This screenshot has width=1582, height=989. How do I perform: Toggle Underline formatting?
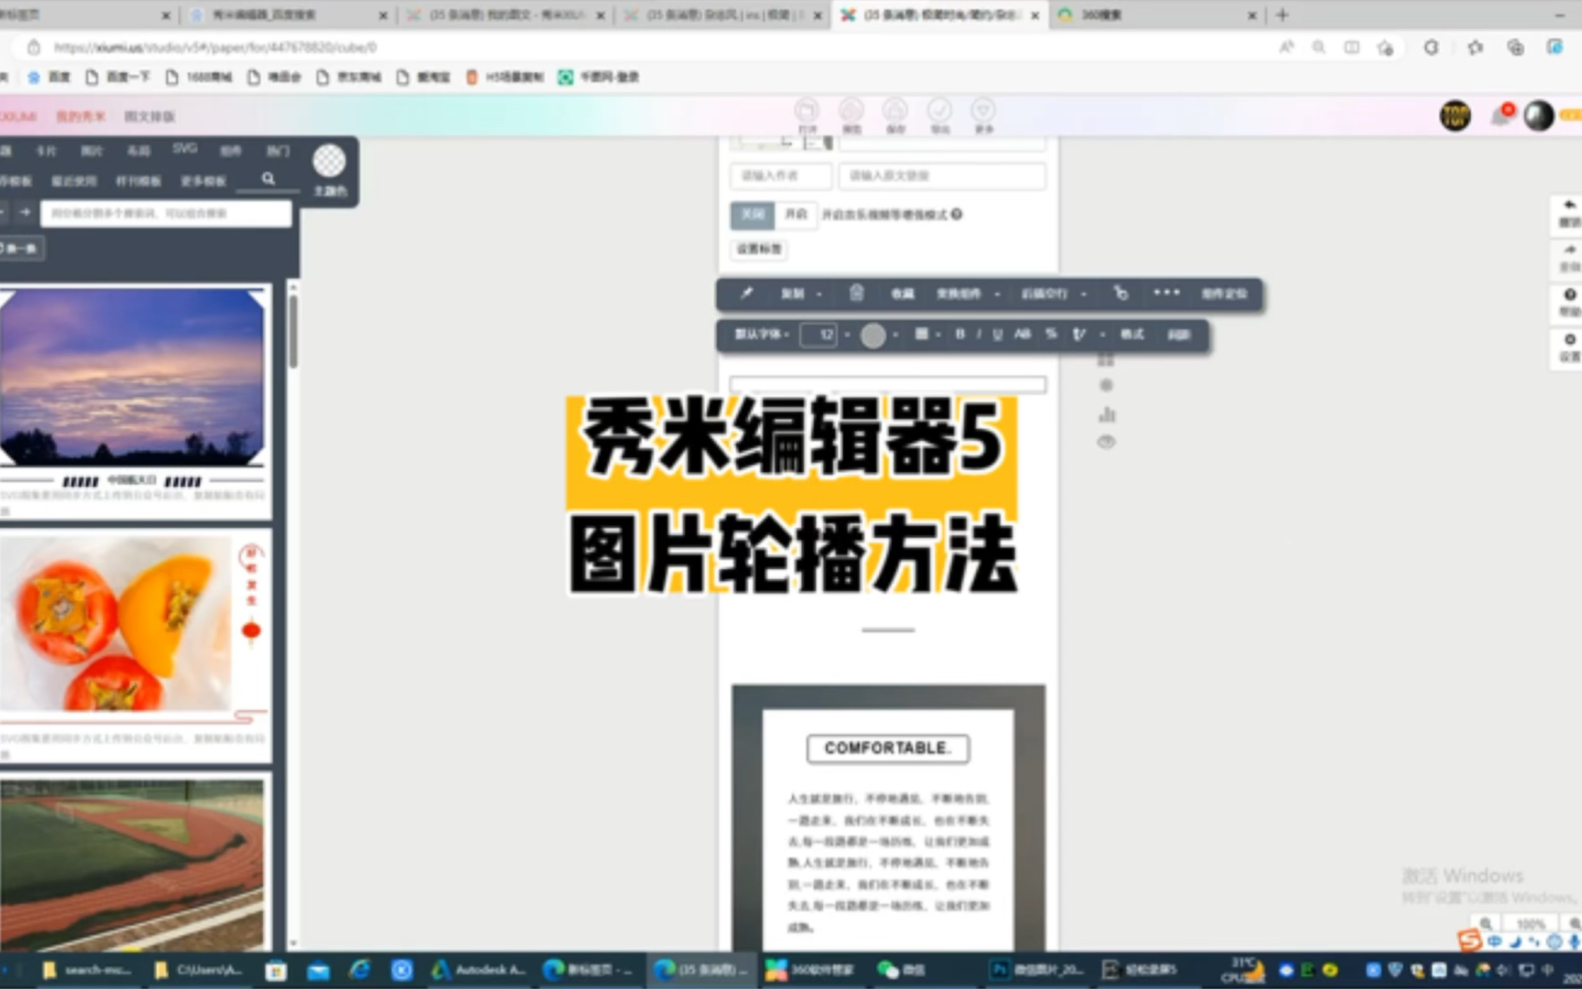point(997,334)
